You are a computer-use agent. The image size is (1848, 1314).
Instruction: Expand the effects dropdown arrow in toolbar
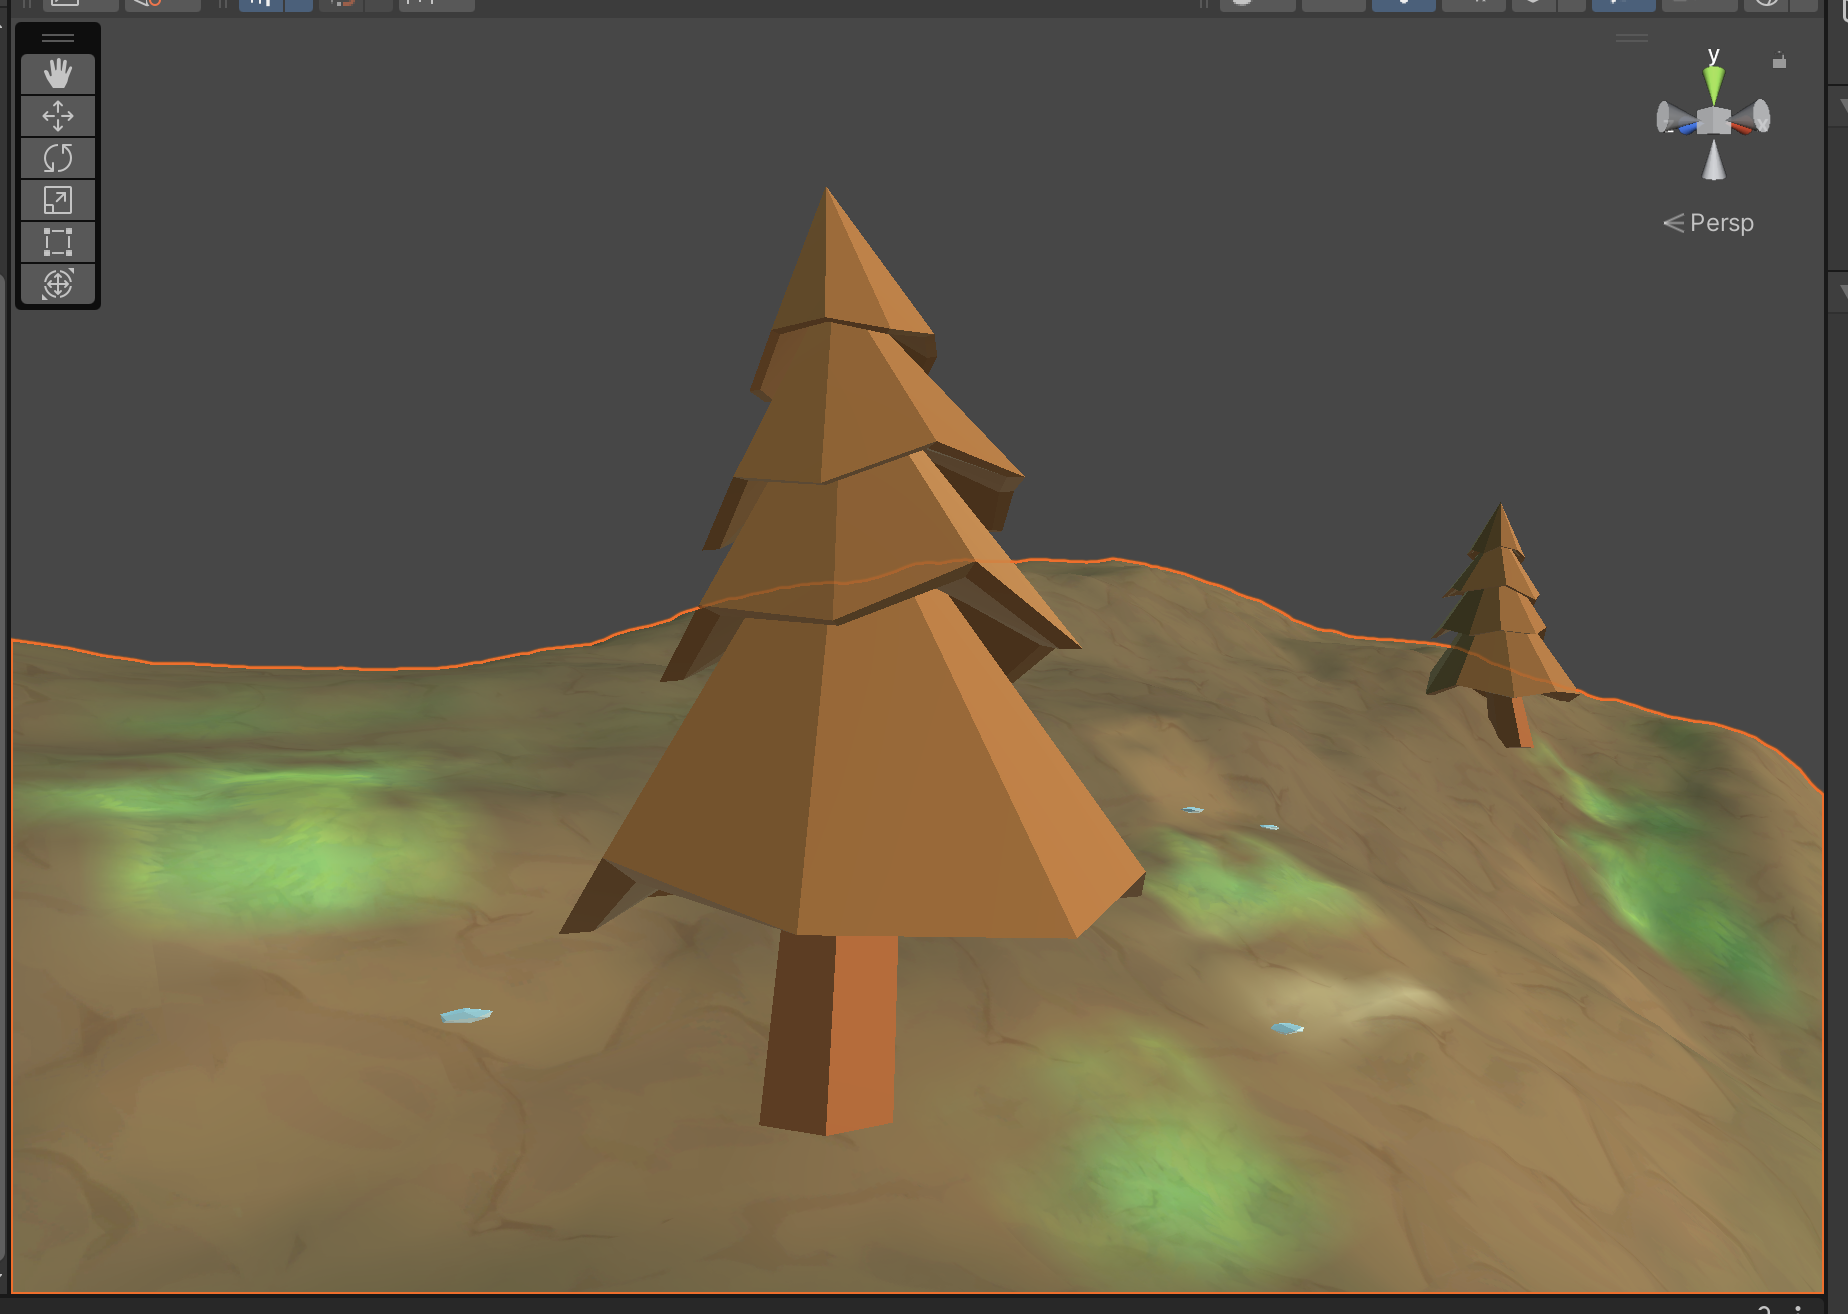click(x=1573, y=4)
